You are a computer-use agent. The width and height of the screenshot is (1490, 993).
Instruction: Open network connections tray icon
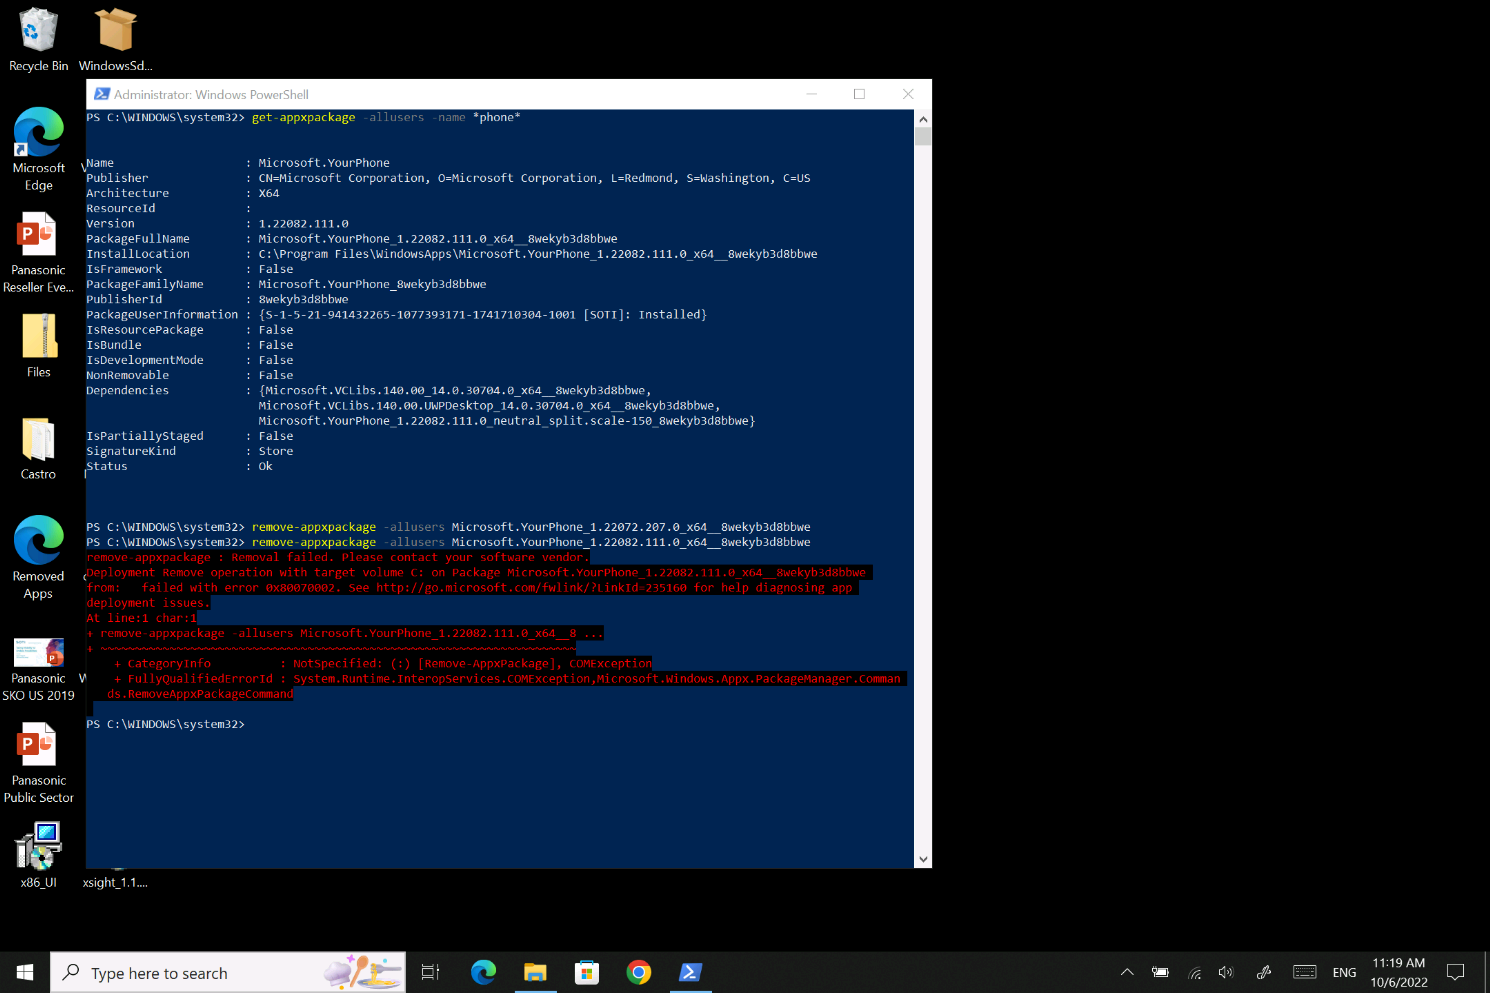coord(1194,972)
